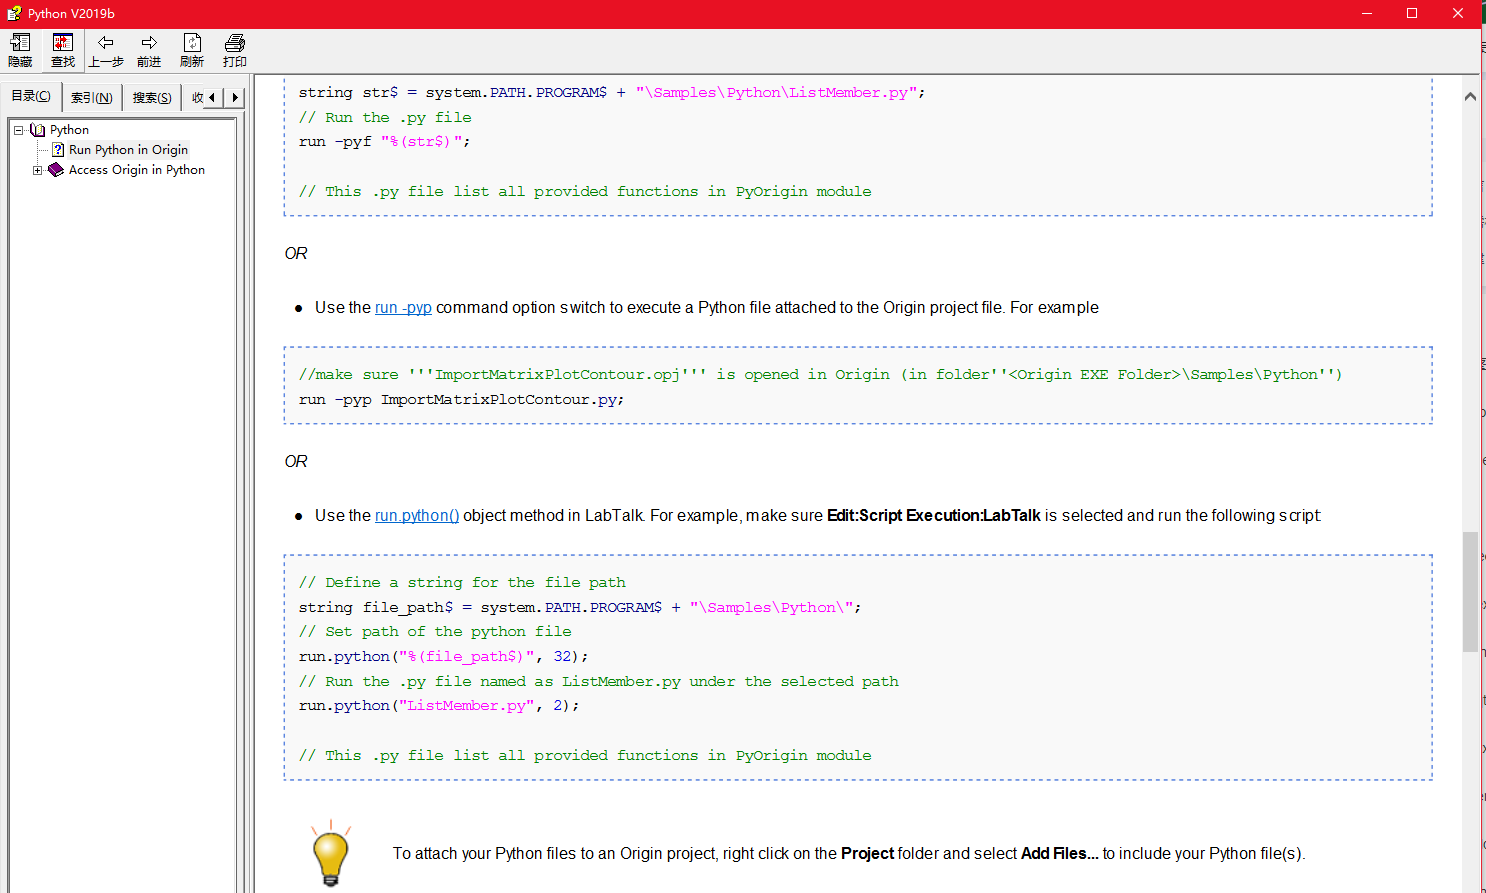Click the first OR text
1486x893 pixels.
click(x=296, y=254)
